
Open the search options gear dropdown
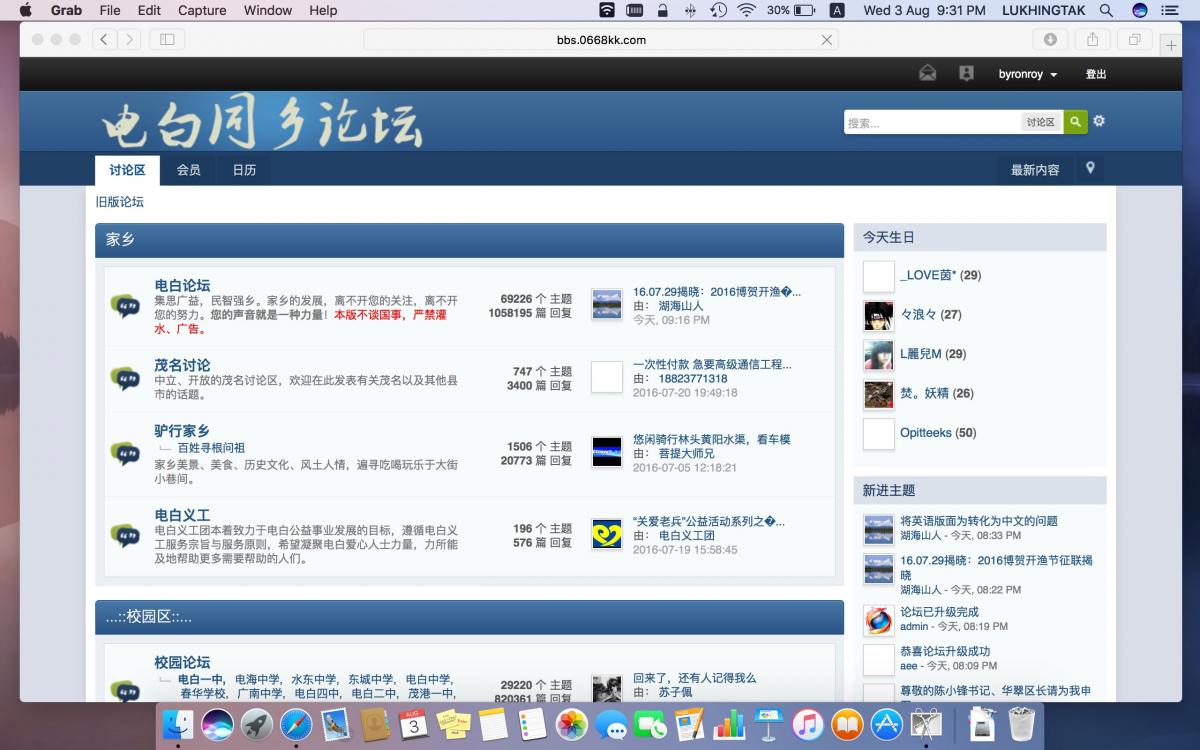click(x=1099, y=121)
